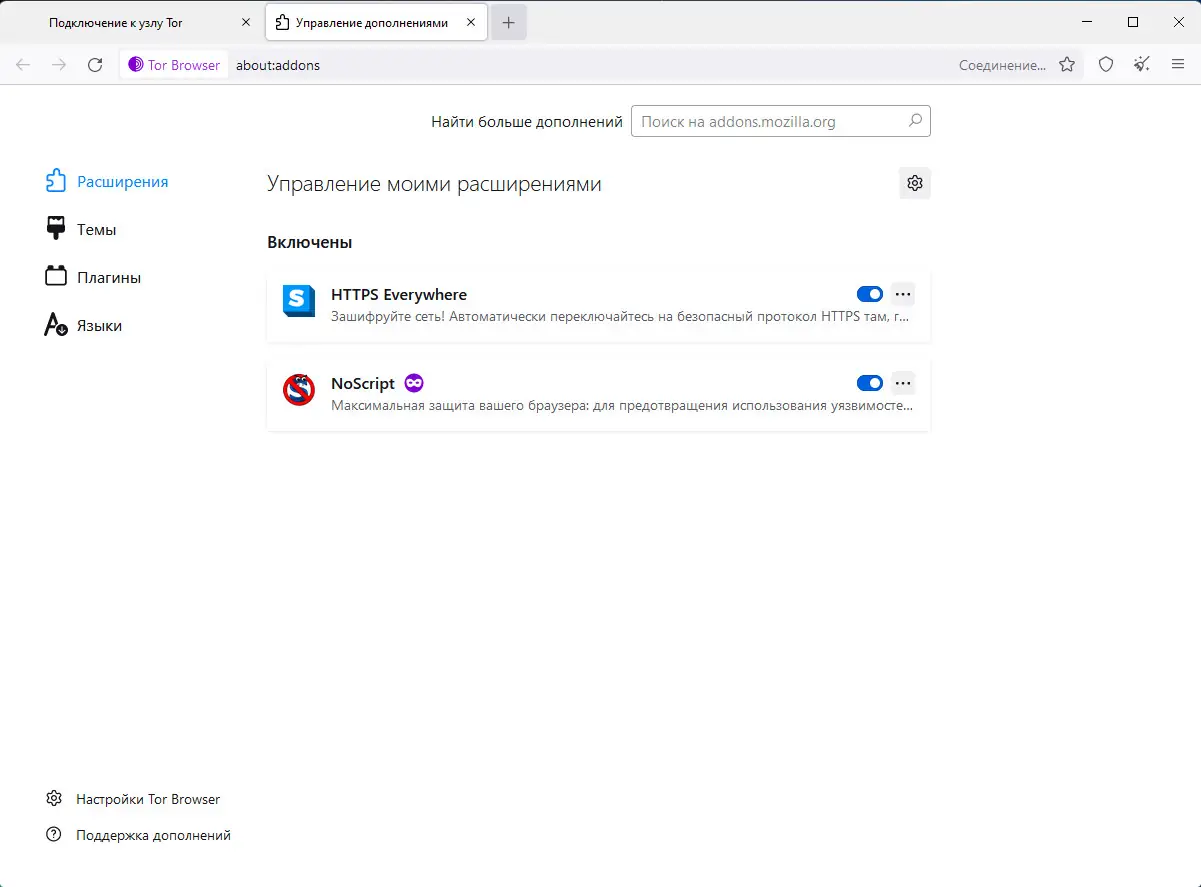Click the Включены section heading
The height and width of the screenshot is (887, 1201).
pyautogui.click(x=309, y=242)
